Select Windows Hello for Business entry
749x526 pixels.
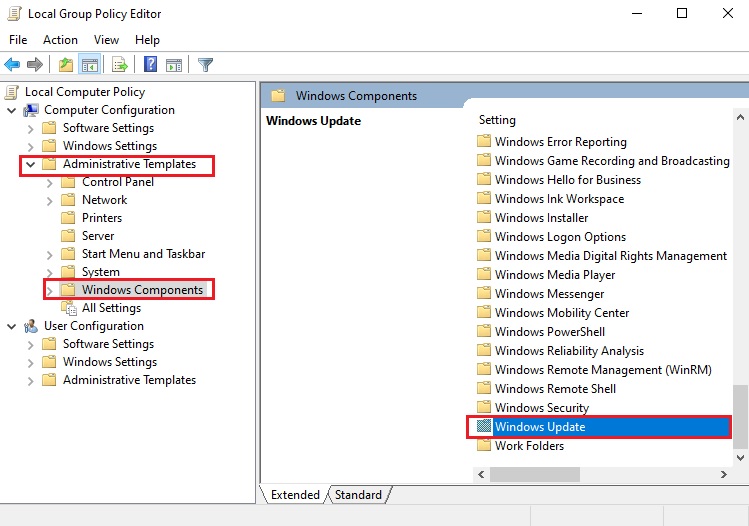(x=568, y=180)
